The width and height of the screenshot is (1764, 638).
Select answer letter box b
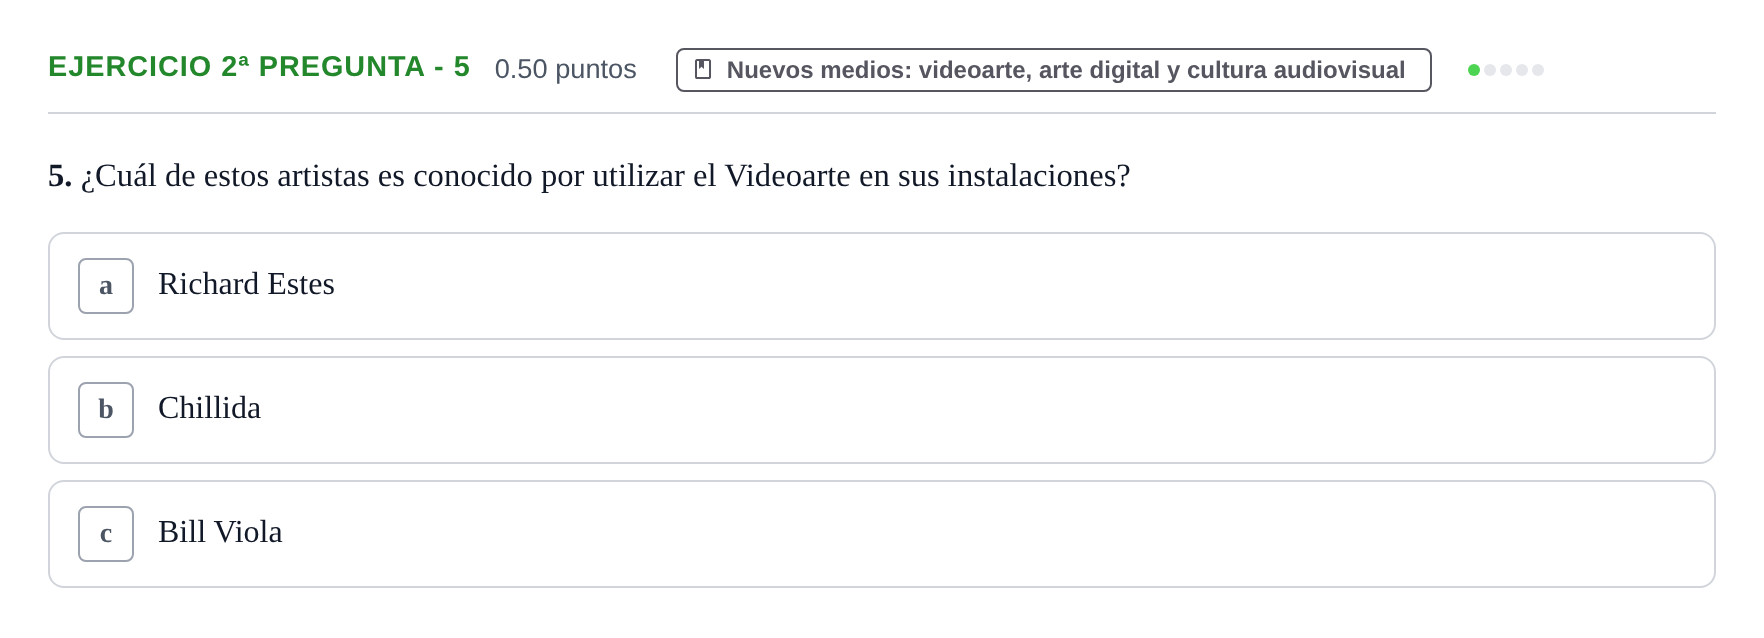[106, 410]
